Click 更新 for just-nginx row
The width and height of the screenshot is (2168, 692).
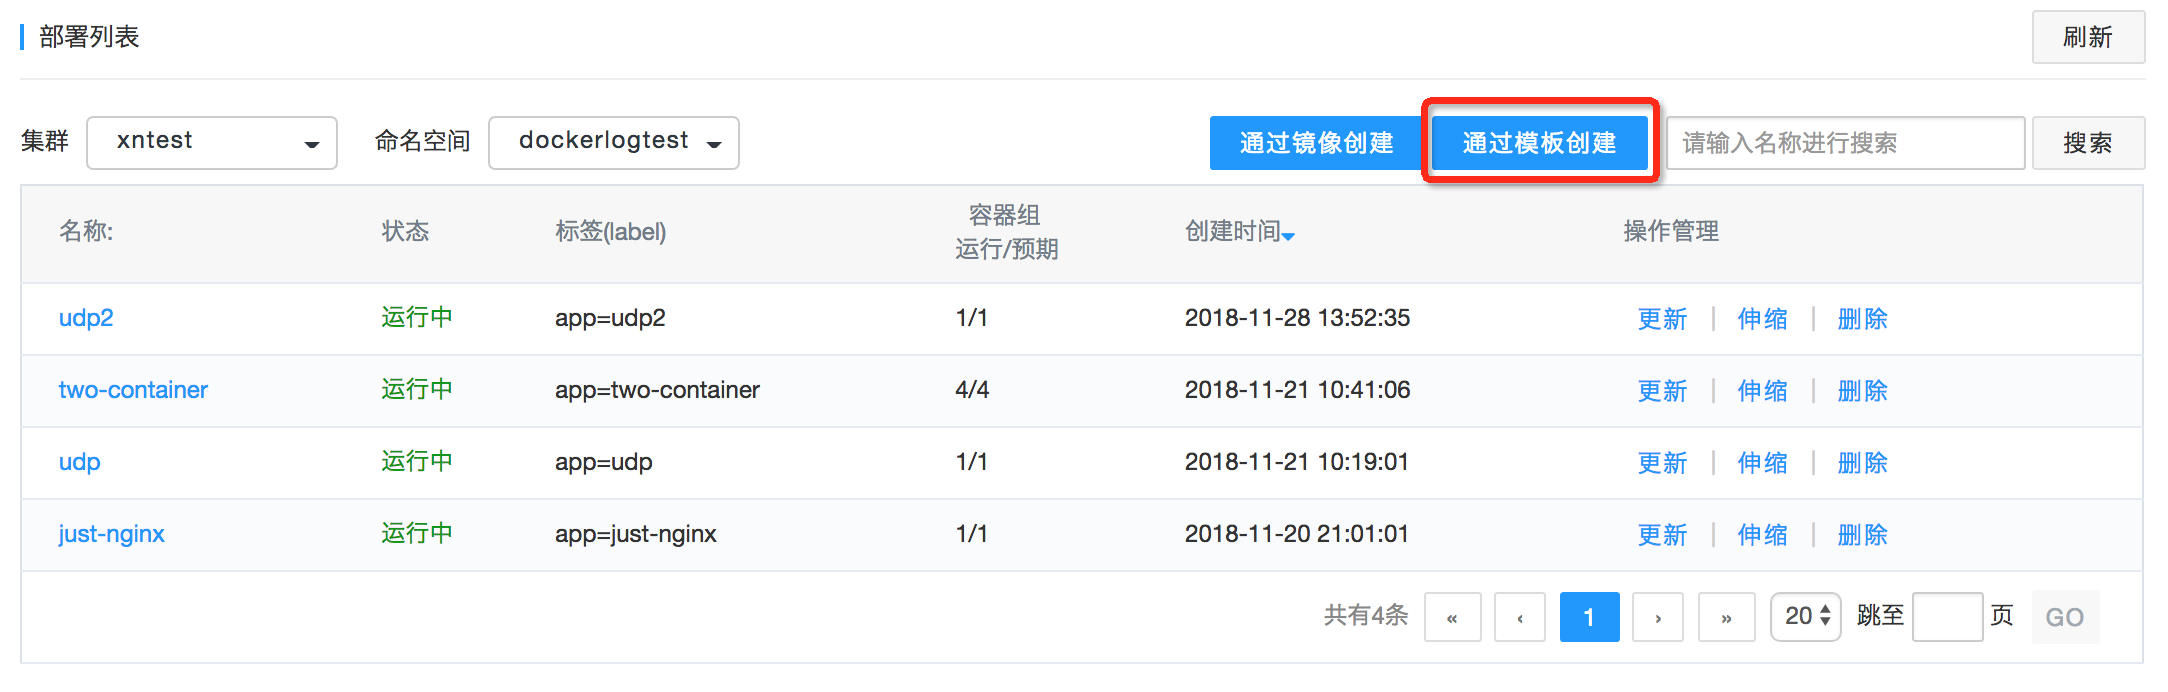click(x=1662, y=535)
